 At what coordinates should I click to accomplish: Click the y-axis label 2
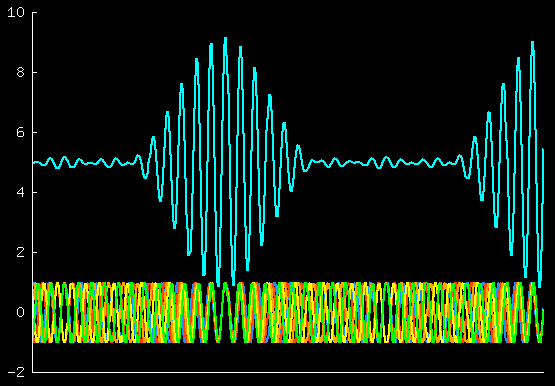[21, 253]
